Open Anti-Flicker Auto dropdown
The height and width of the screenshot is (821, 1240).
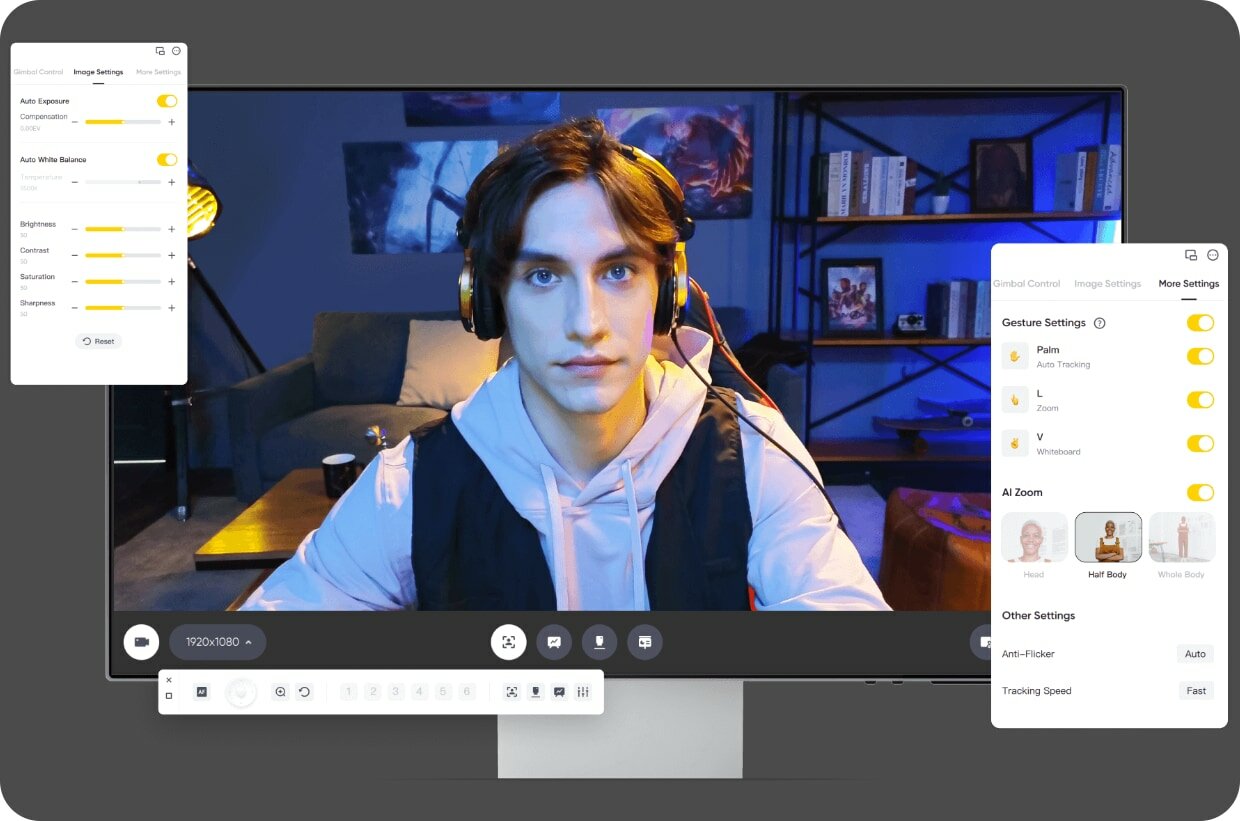(x=1195, y=654)
